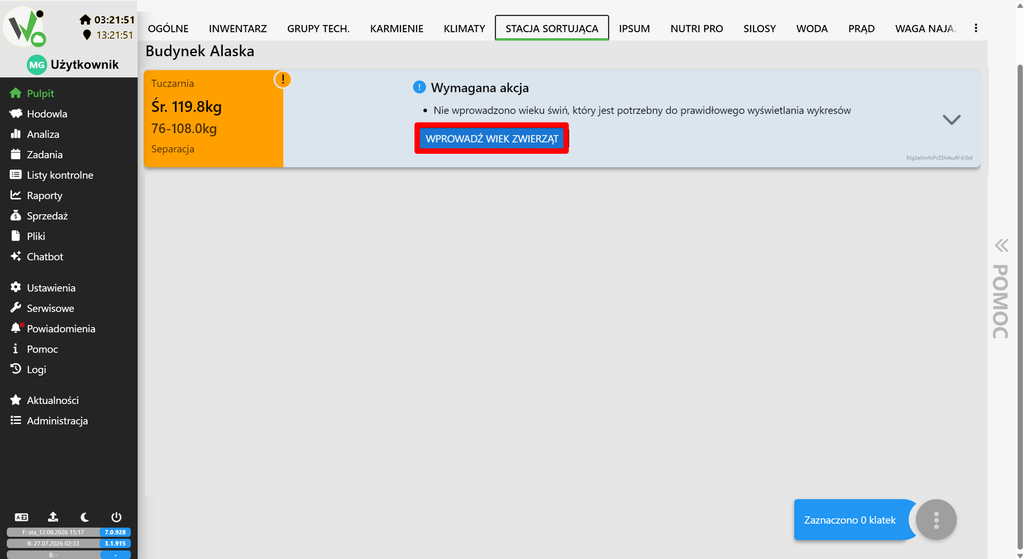
Task: Click the Zaznaczono 0 klatek button
Action: click(850, 520)
